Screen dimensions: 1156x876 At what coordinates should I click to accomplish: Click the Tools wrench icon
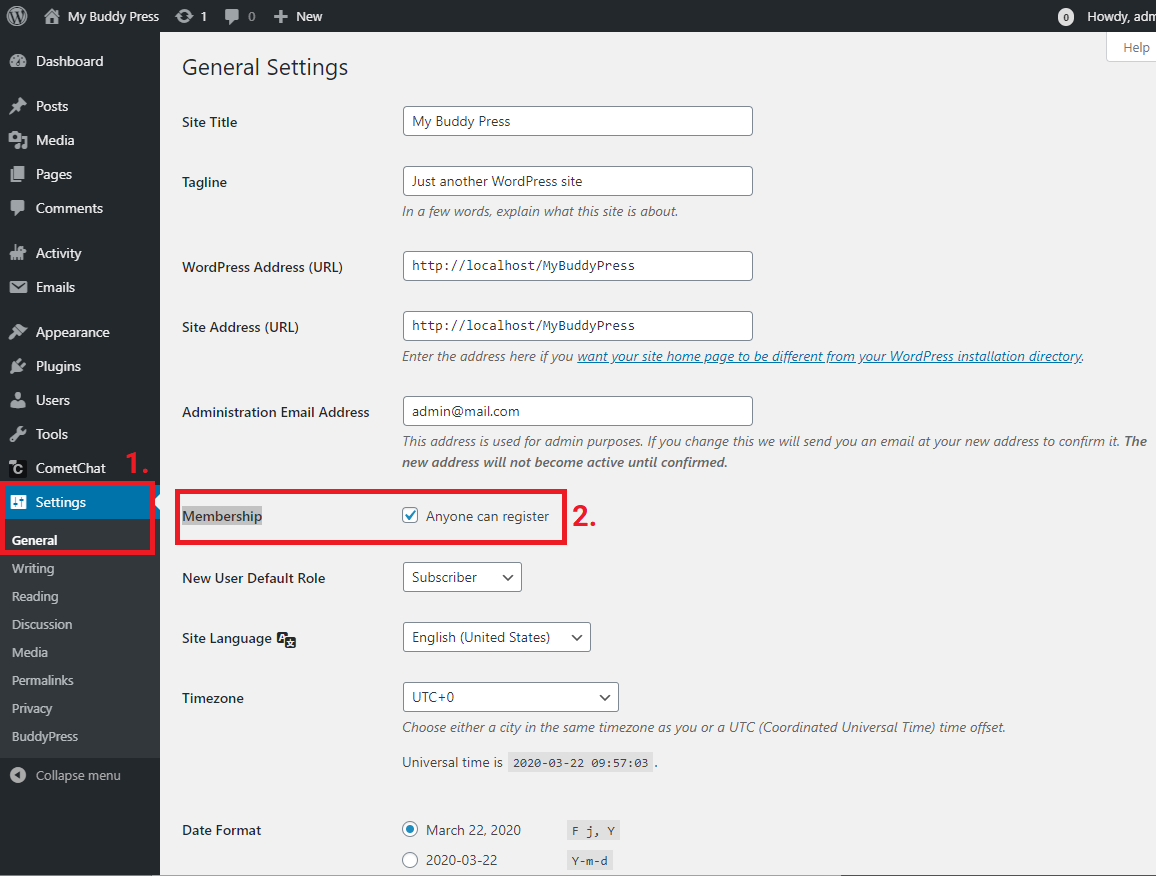pyautogui.click(x=18, y=434)
